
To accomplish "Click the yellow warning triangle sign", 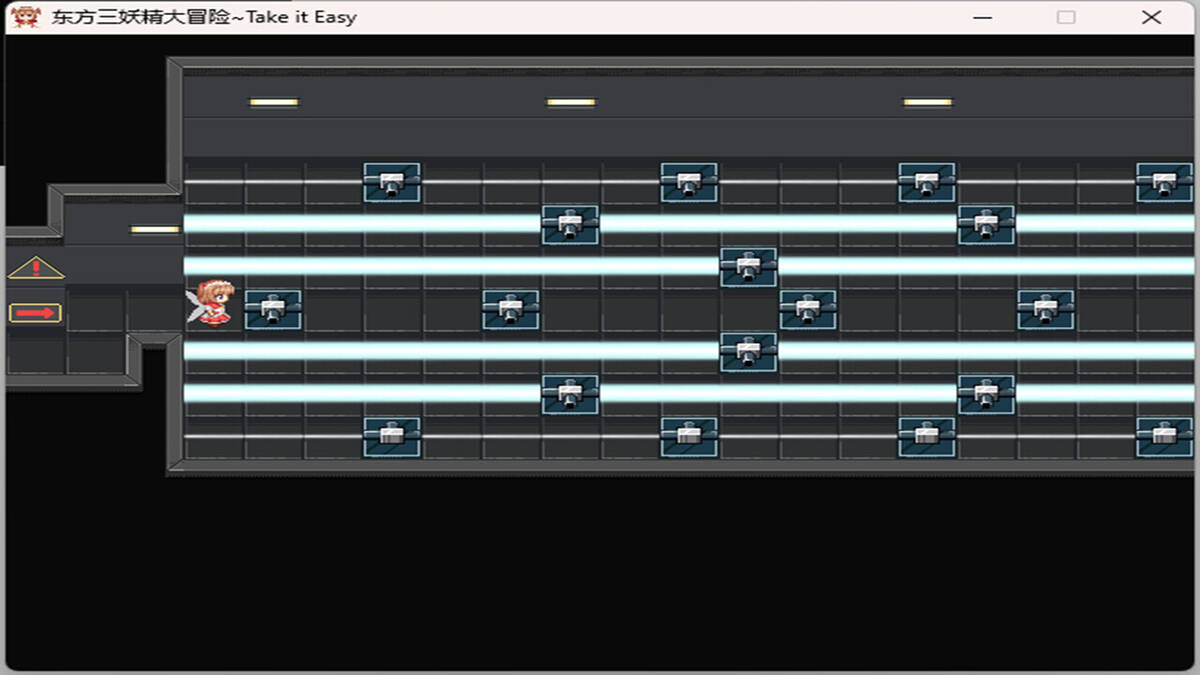I will (36, 268).
